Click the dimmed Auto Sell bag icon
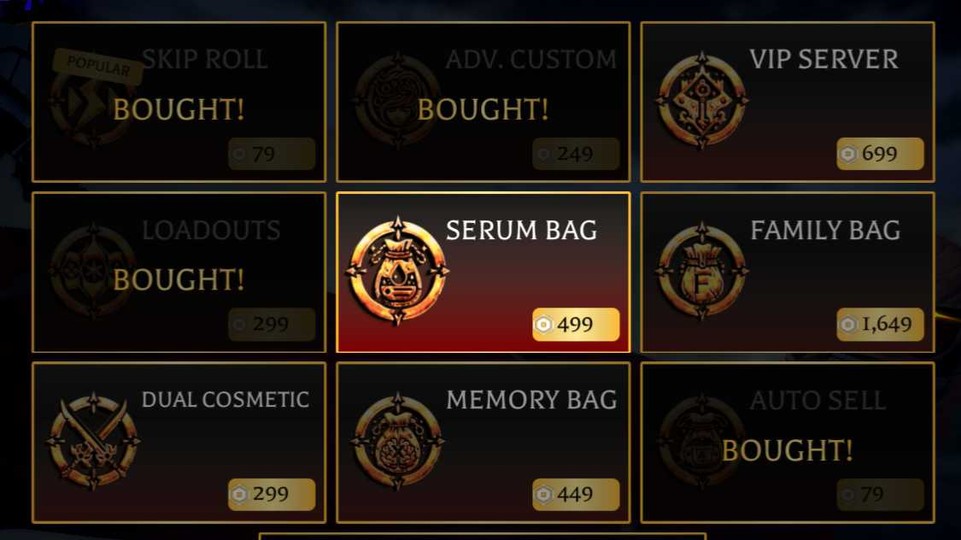The width and height of the screenshot is (961, 540). 701,441
